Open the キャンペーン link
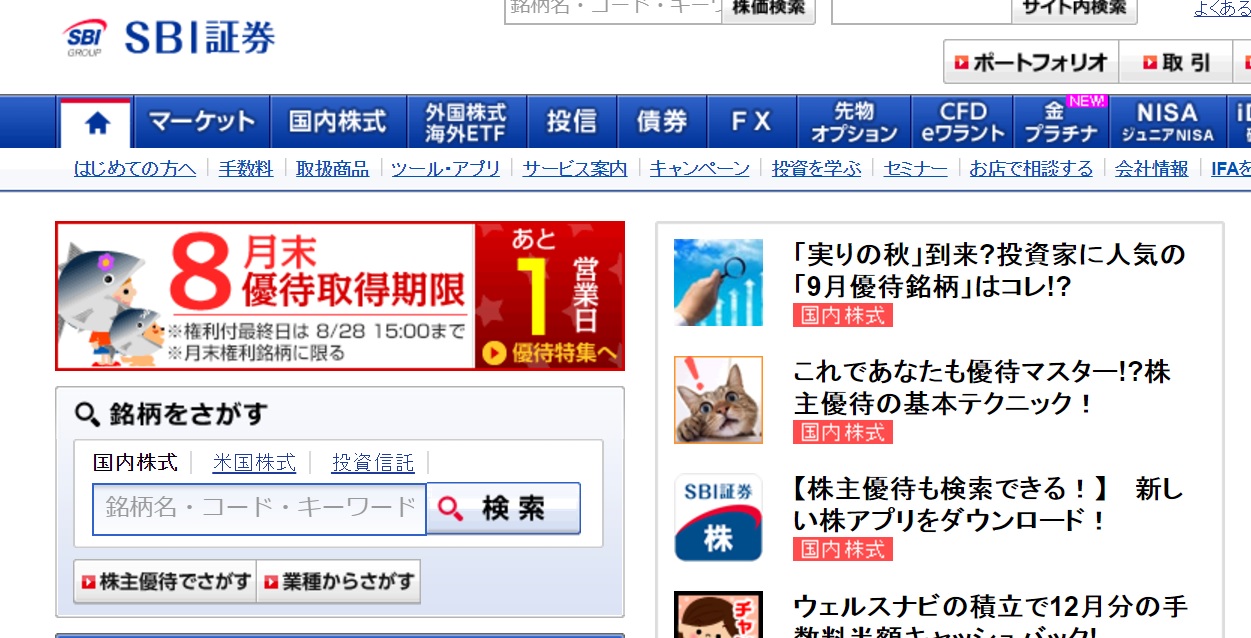Image resolution: width=1251 pixels, height=638 pixels. pos(700,169)
